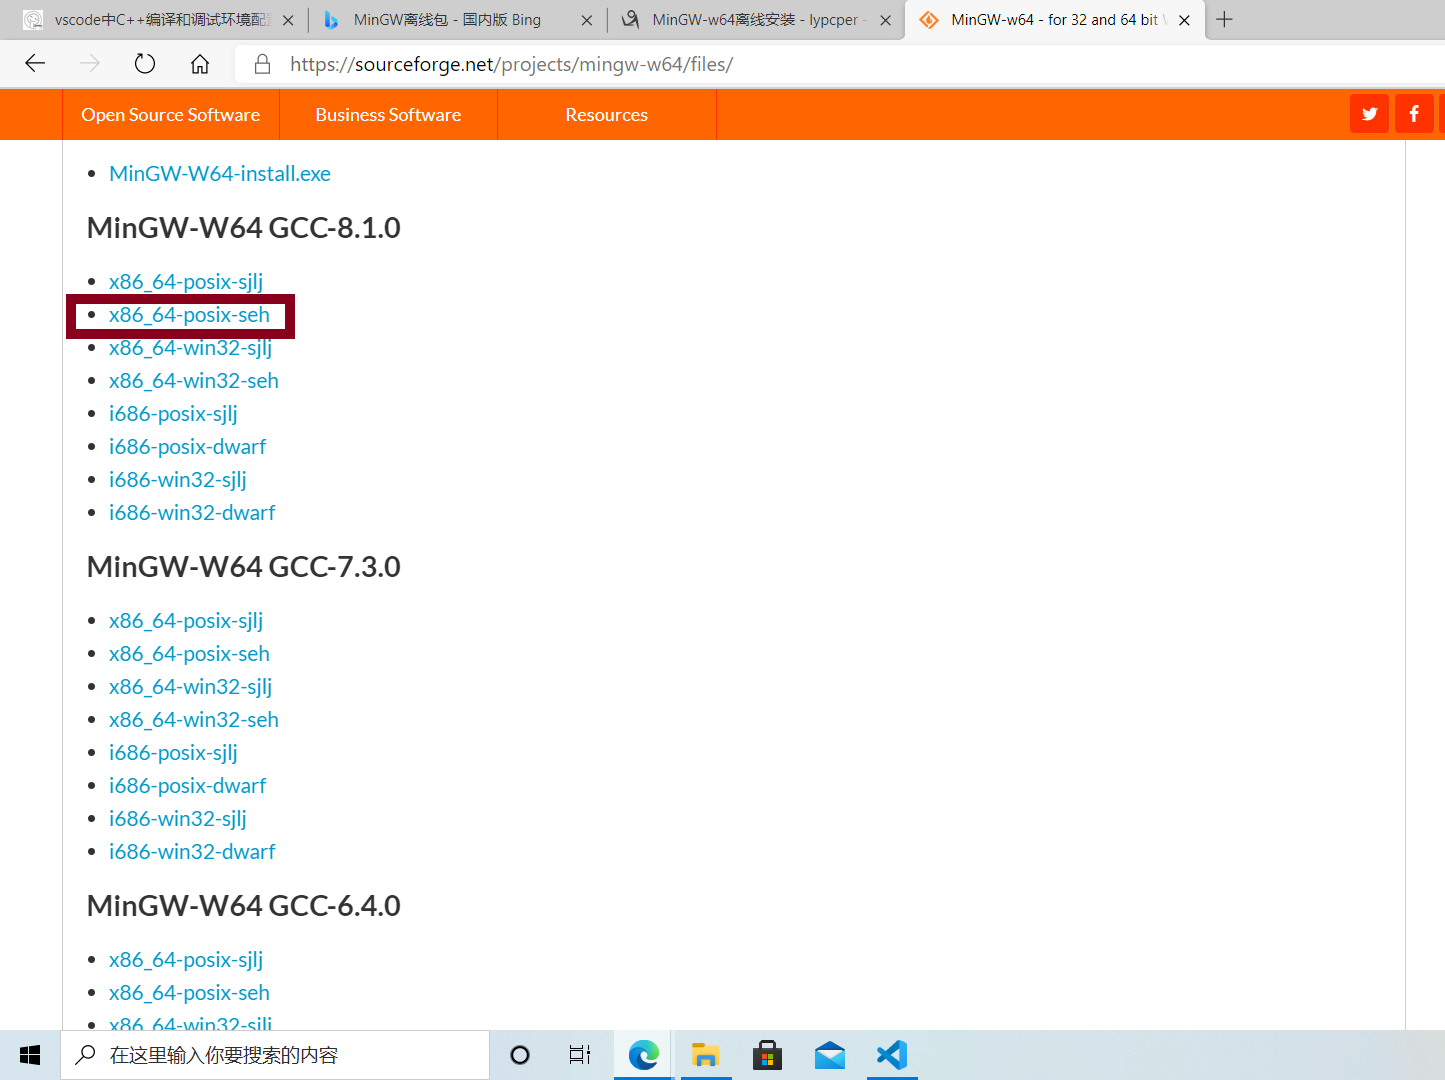This screenshot has height=1080, width=1445.
Task: Open GCC-8.1.0 x86_64-win32-sjlj link
Action: [190, 347]
